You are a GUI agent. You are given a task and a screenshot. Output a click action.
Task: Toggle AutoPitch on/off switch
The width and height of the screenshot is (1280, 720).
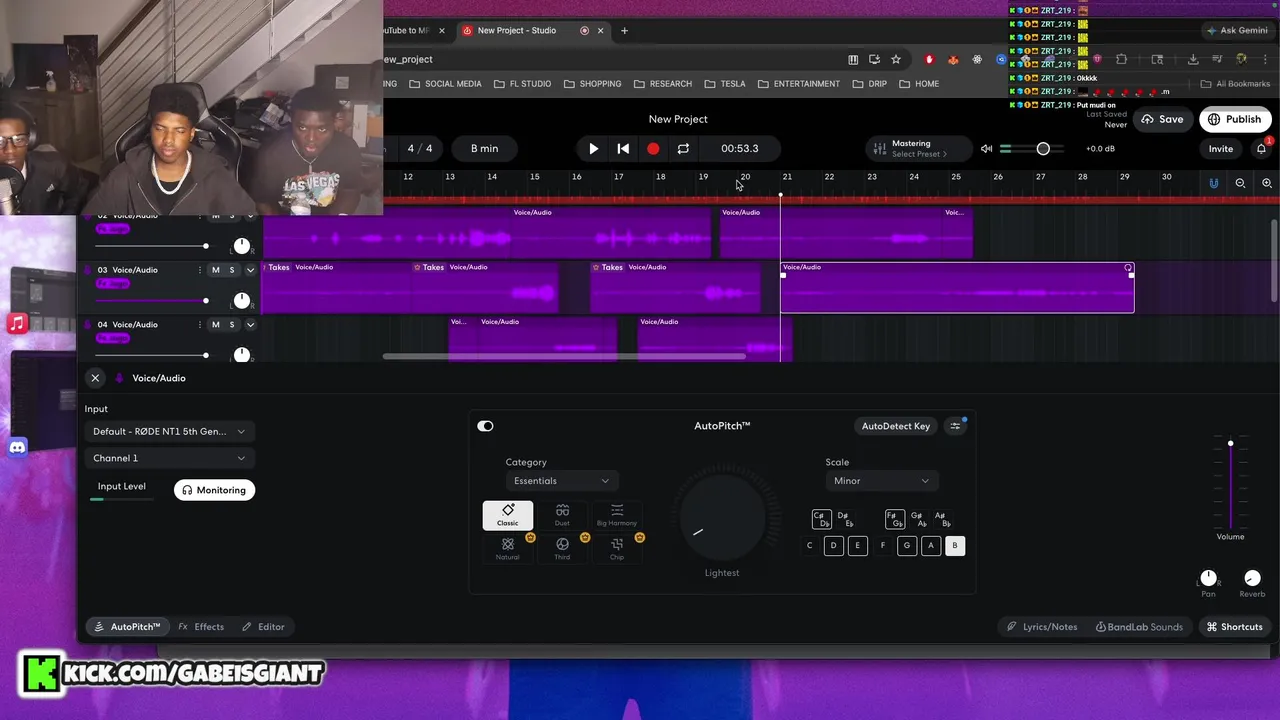pos(485,426)
